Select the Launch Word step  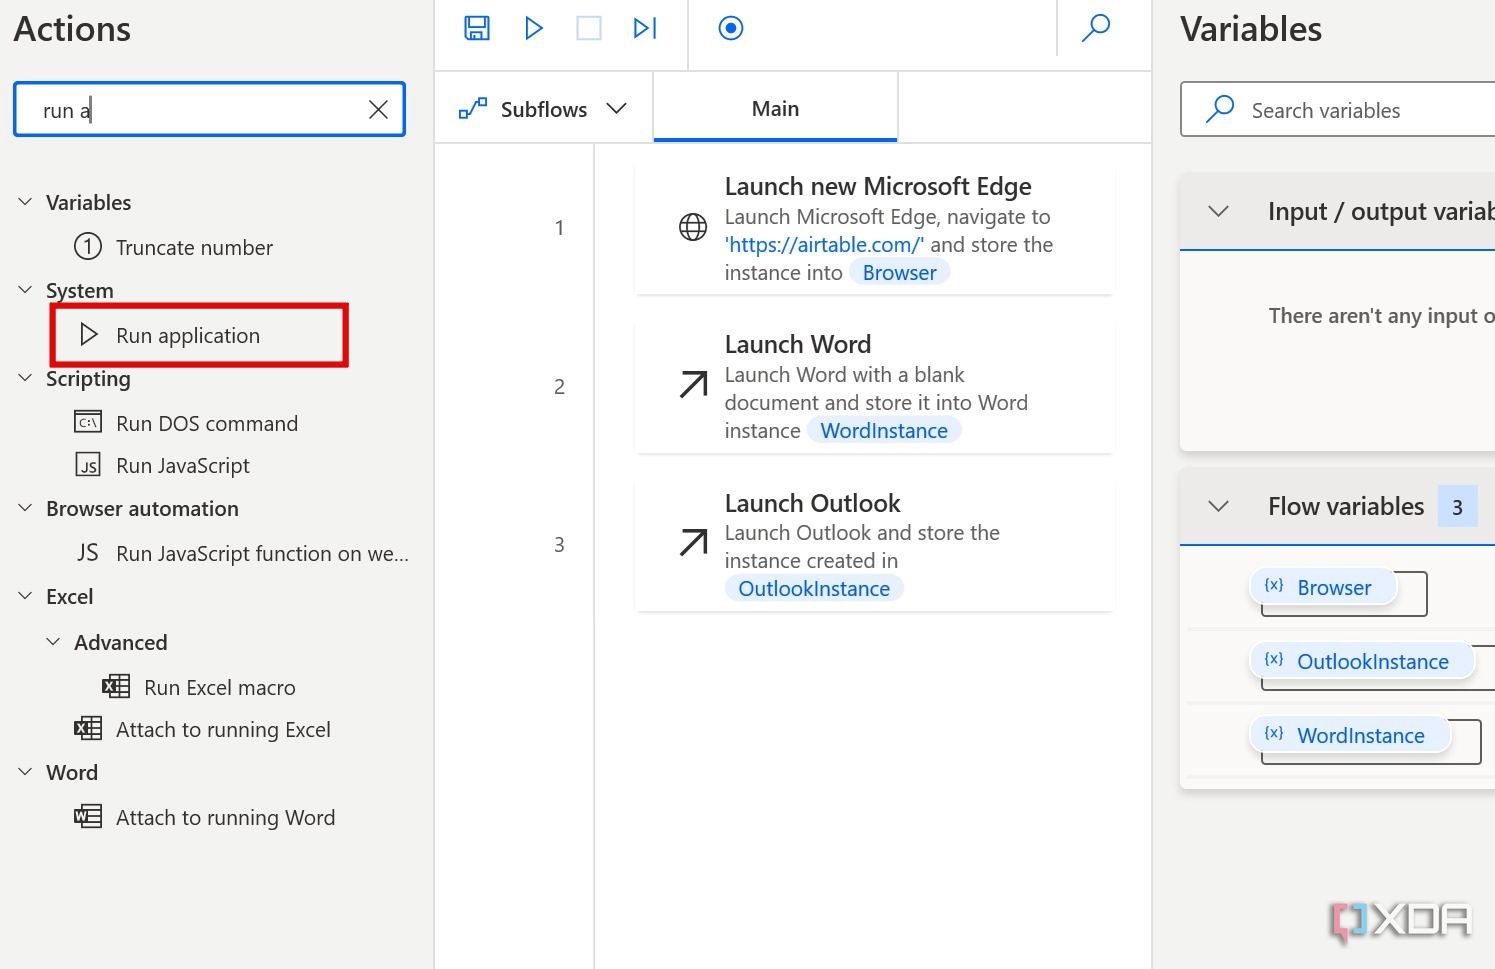pos(874,387)
